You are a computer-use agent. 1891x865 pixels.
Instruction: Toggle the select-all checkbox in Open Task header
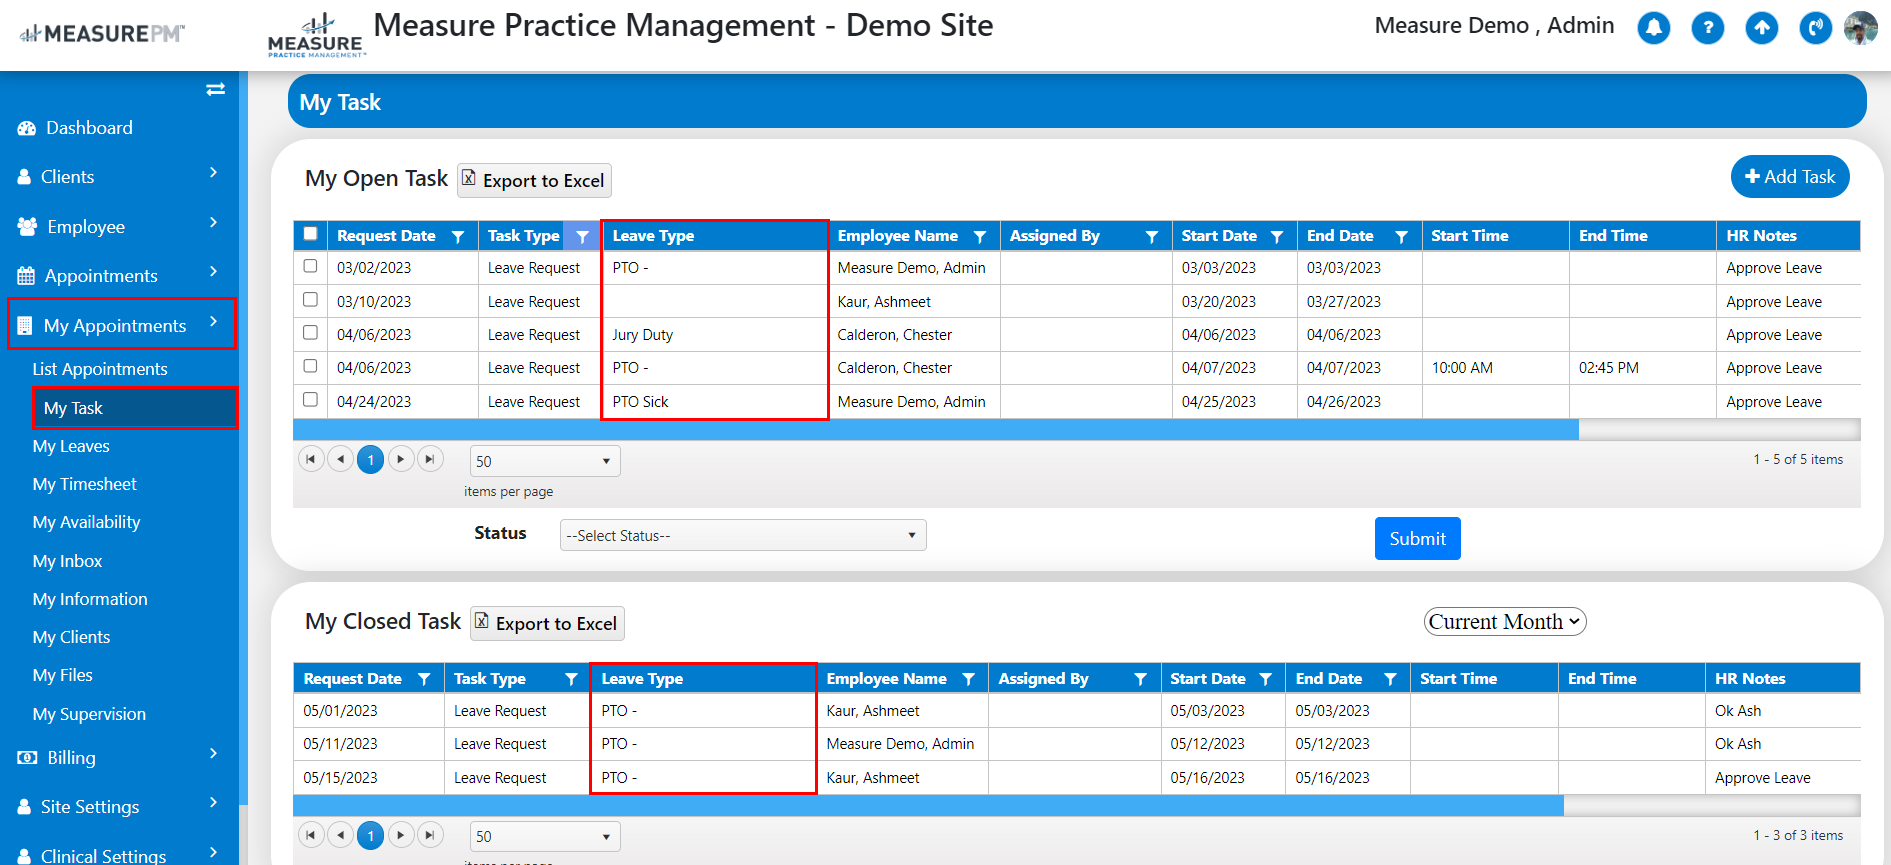pos(310,233)
